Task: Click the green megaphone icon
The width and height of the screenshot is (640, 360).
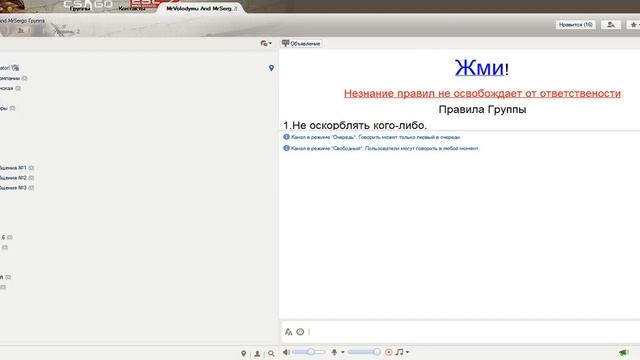Action: (623, 352)
